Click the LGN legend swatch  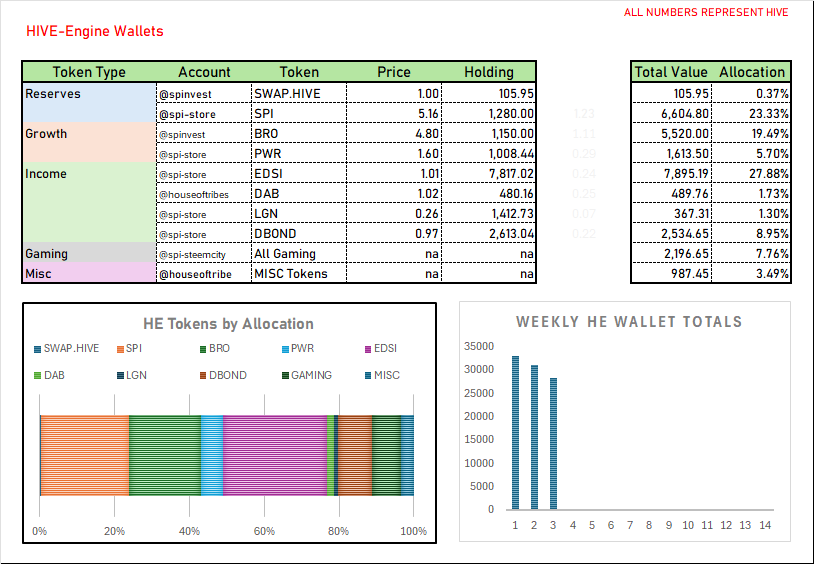click(x=120, y=375)
